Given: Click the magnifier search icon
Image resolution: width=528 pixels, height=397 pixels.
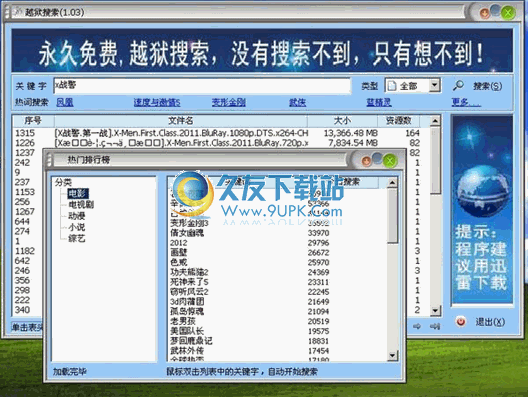Looking at the screenshot, I should (x=458, y=86).
